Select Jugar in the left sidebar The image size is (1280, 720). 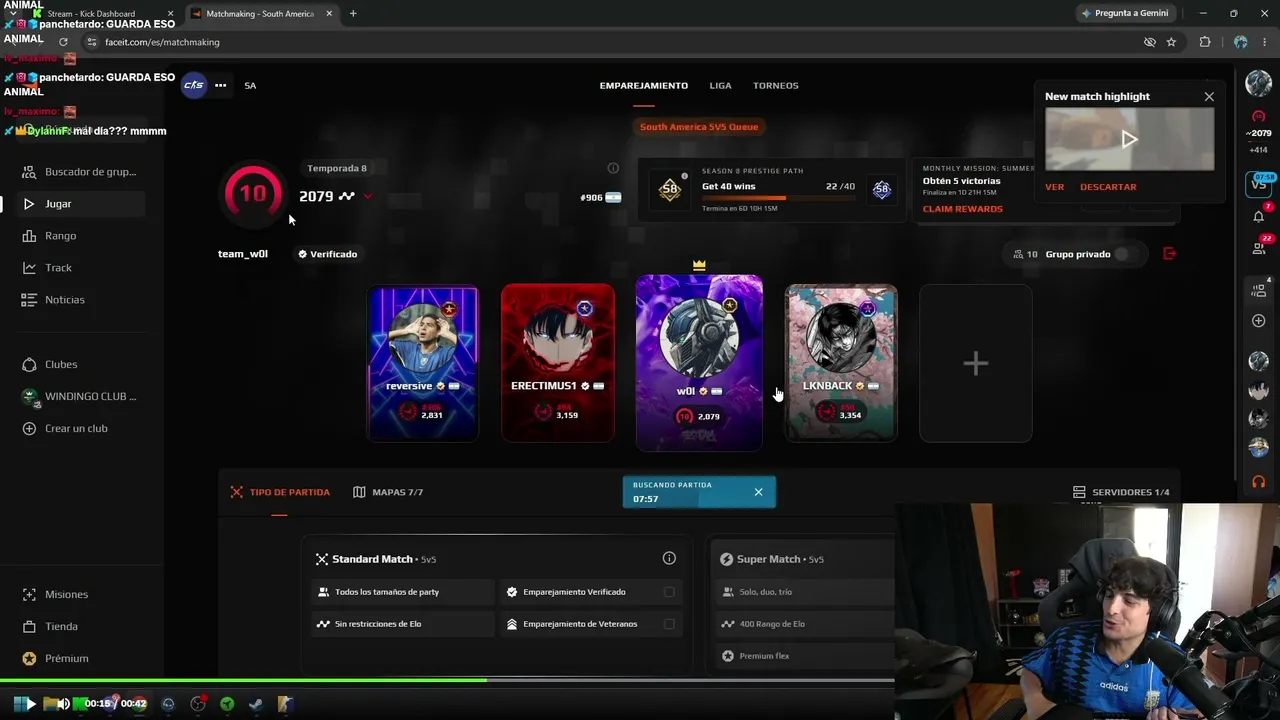82,204
